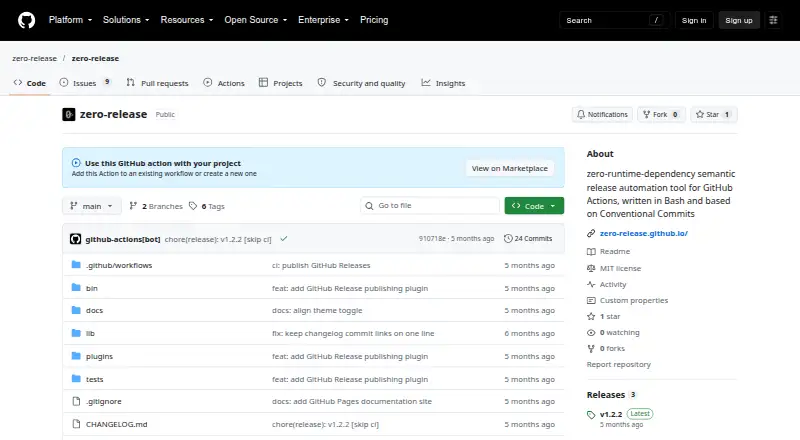The width and height of the screenshot is (800, 440).
Task: Fork the repository
Action: [x=661, y=114]
